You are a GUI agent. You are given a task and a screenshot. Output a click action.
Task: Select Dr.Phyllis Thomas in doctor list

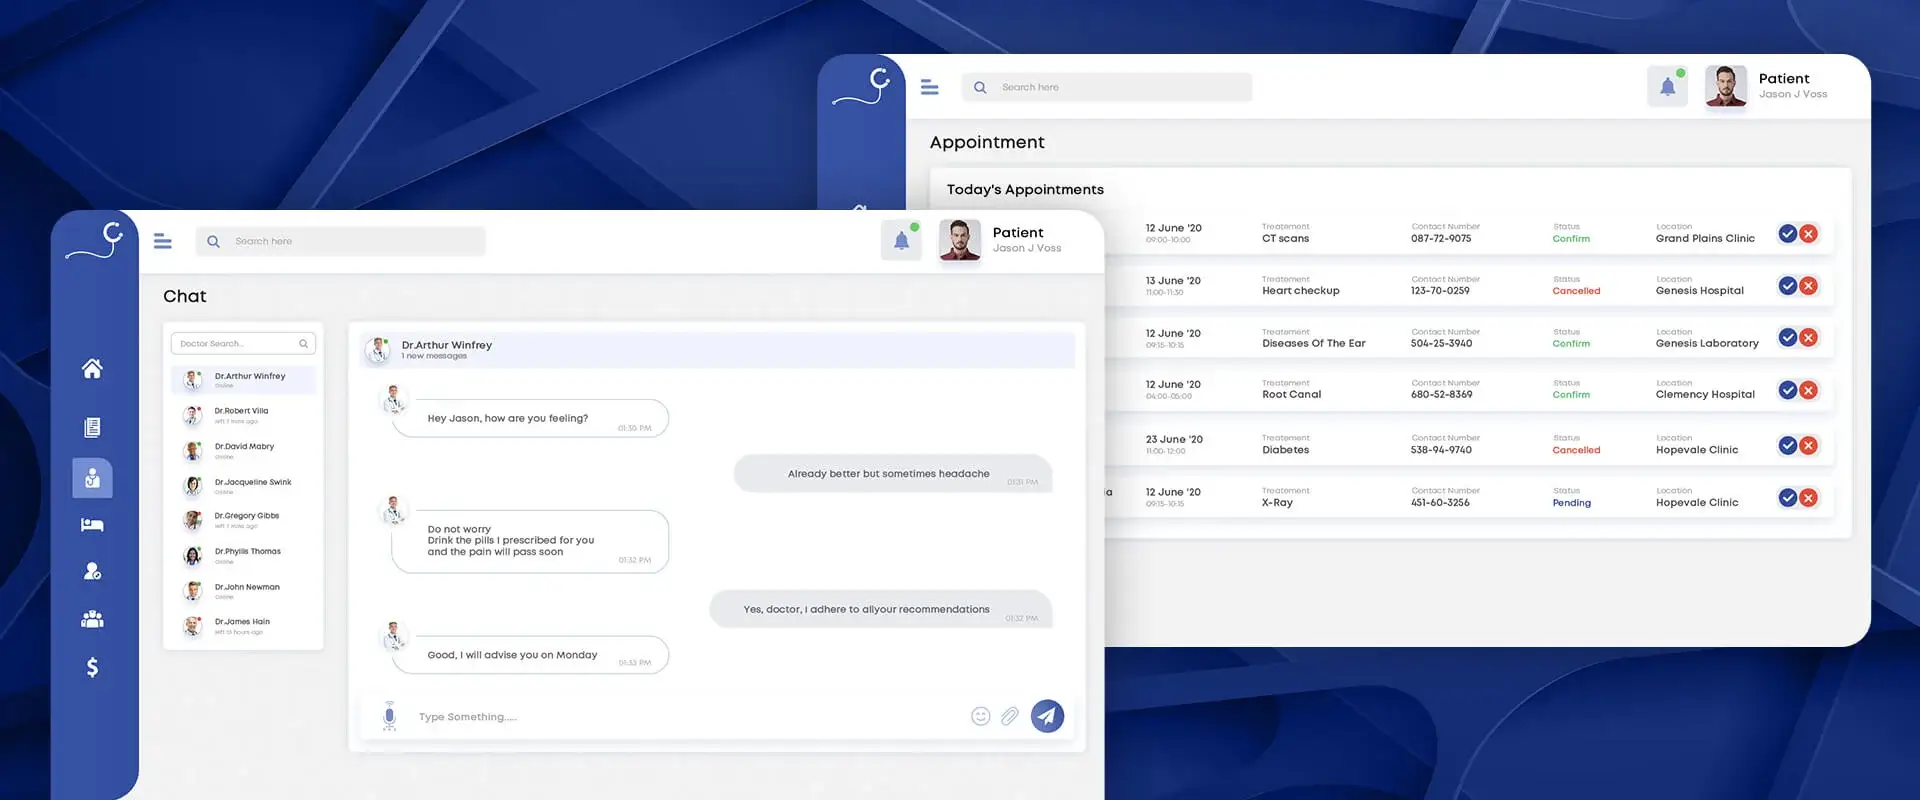(243, 556)
